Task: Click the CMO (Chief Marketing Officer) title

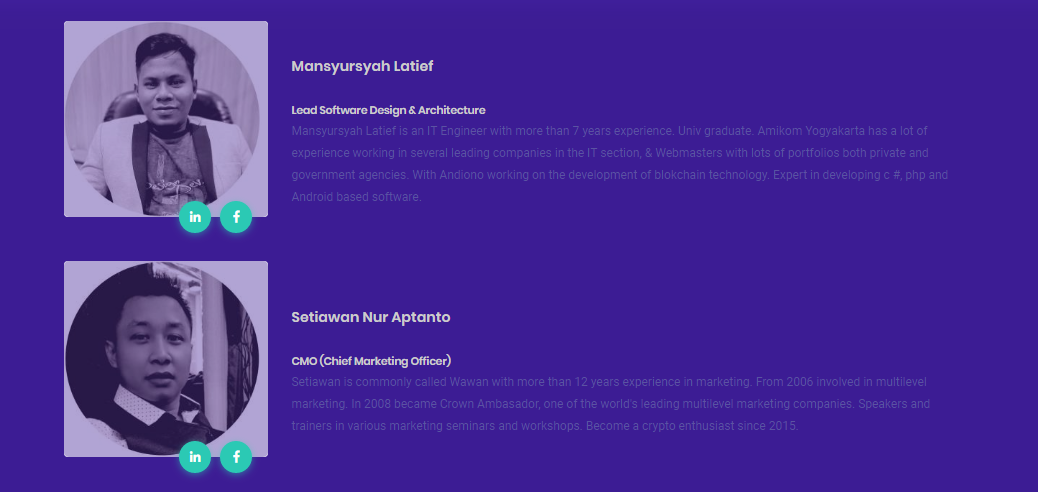Action: [371, 361]
